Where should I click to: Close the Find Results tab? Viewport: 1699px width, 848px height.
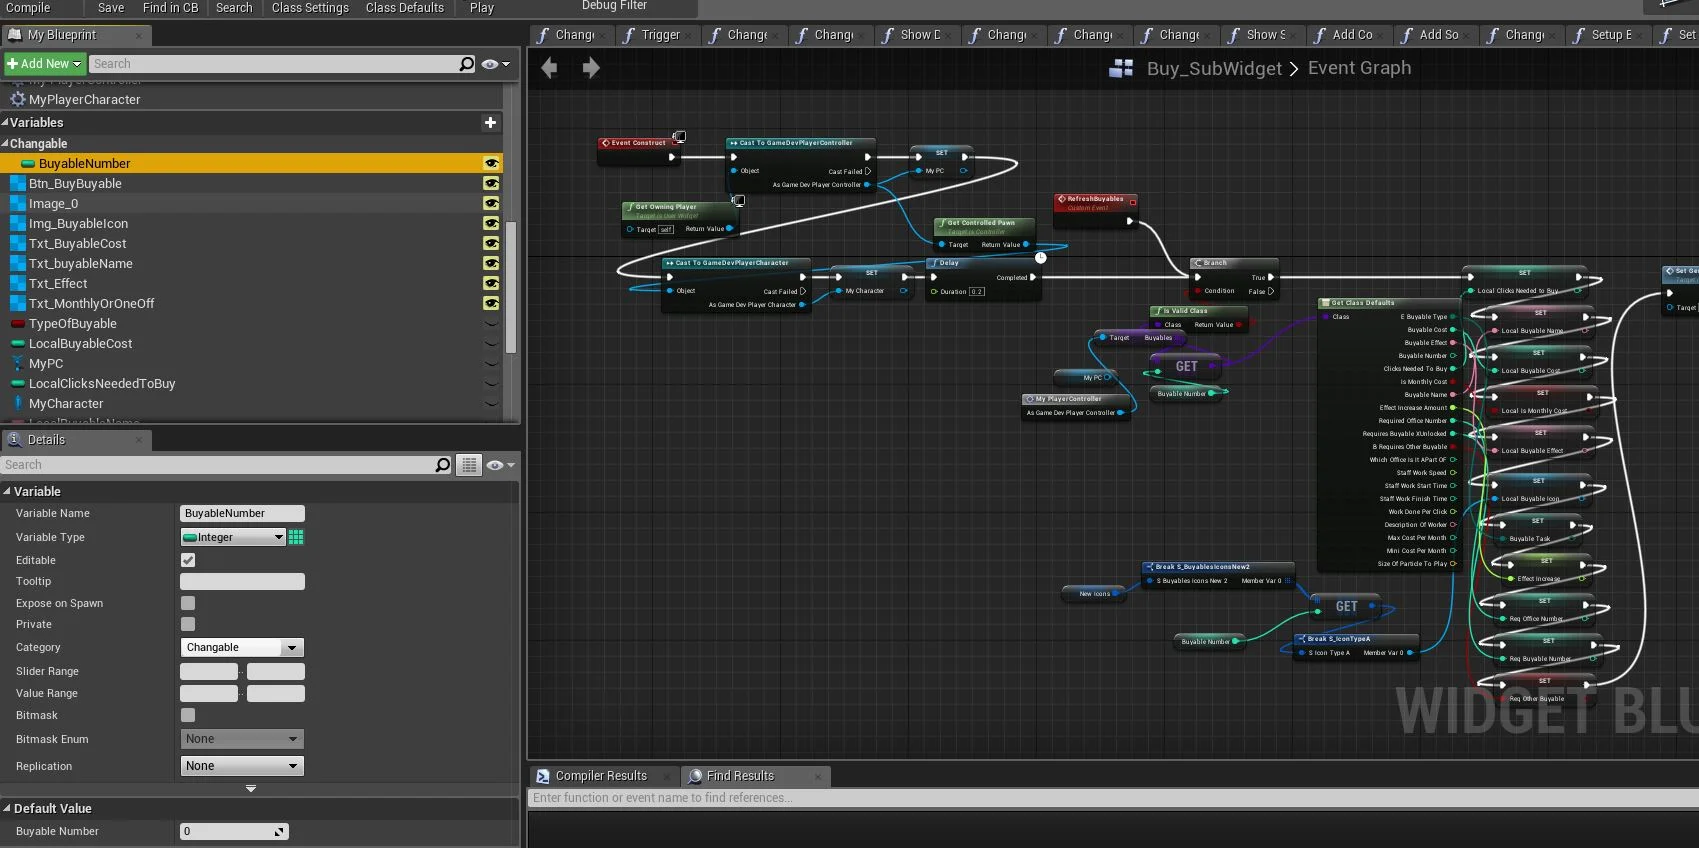tap(817, 776)
